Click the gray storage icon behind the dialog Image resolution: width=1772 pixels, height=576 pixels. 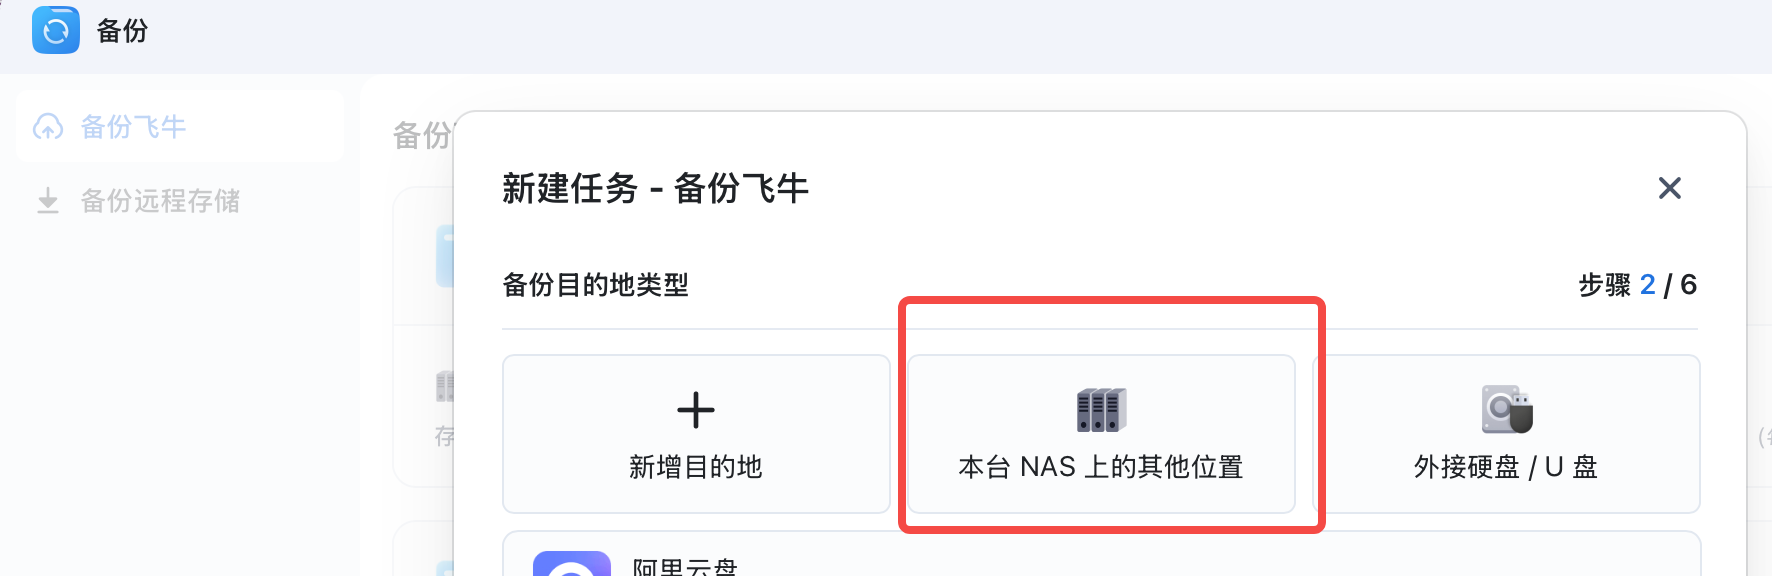click(445, 386)
